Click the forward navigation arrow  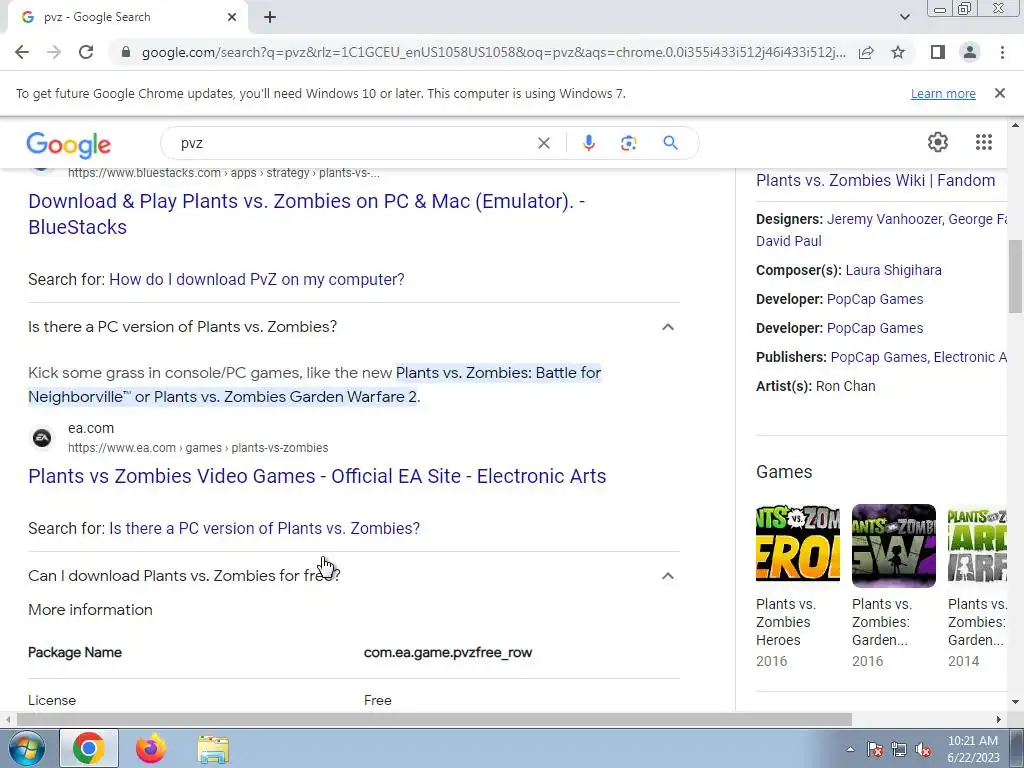[x=54, y=52]
